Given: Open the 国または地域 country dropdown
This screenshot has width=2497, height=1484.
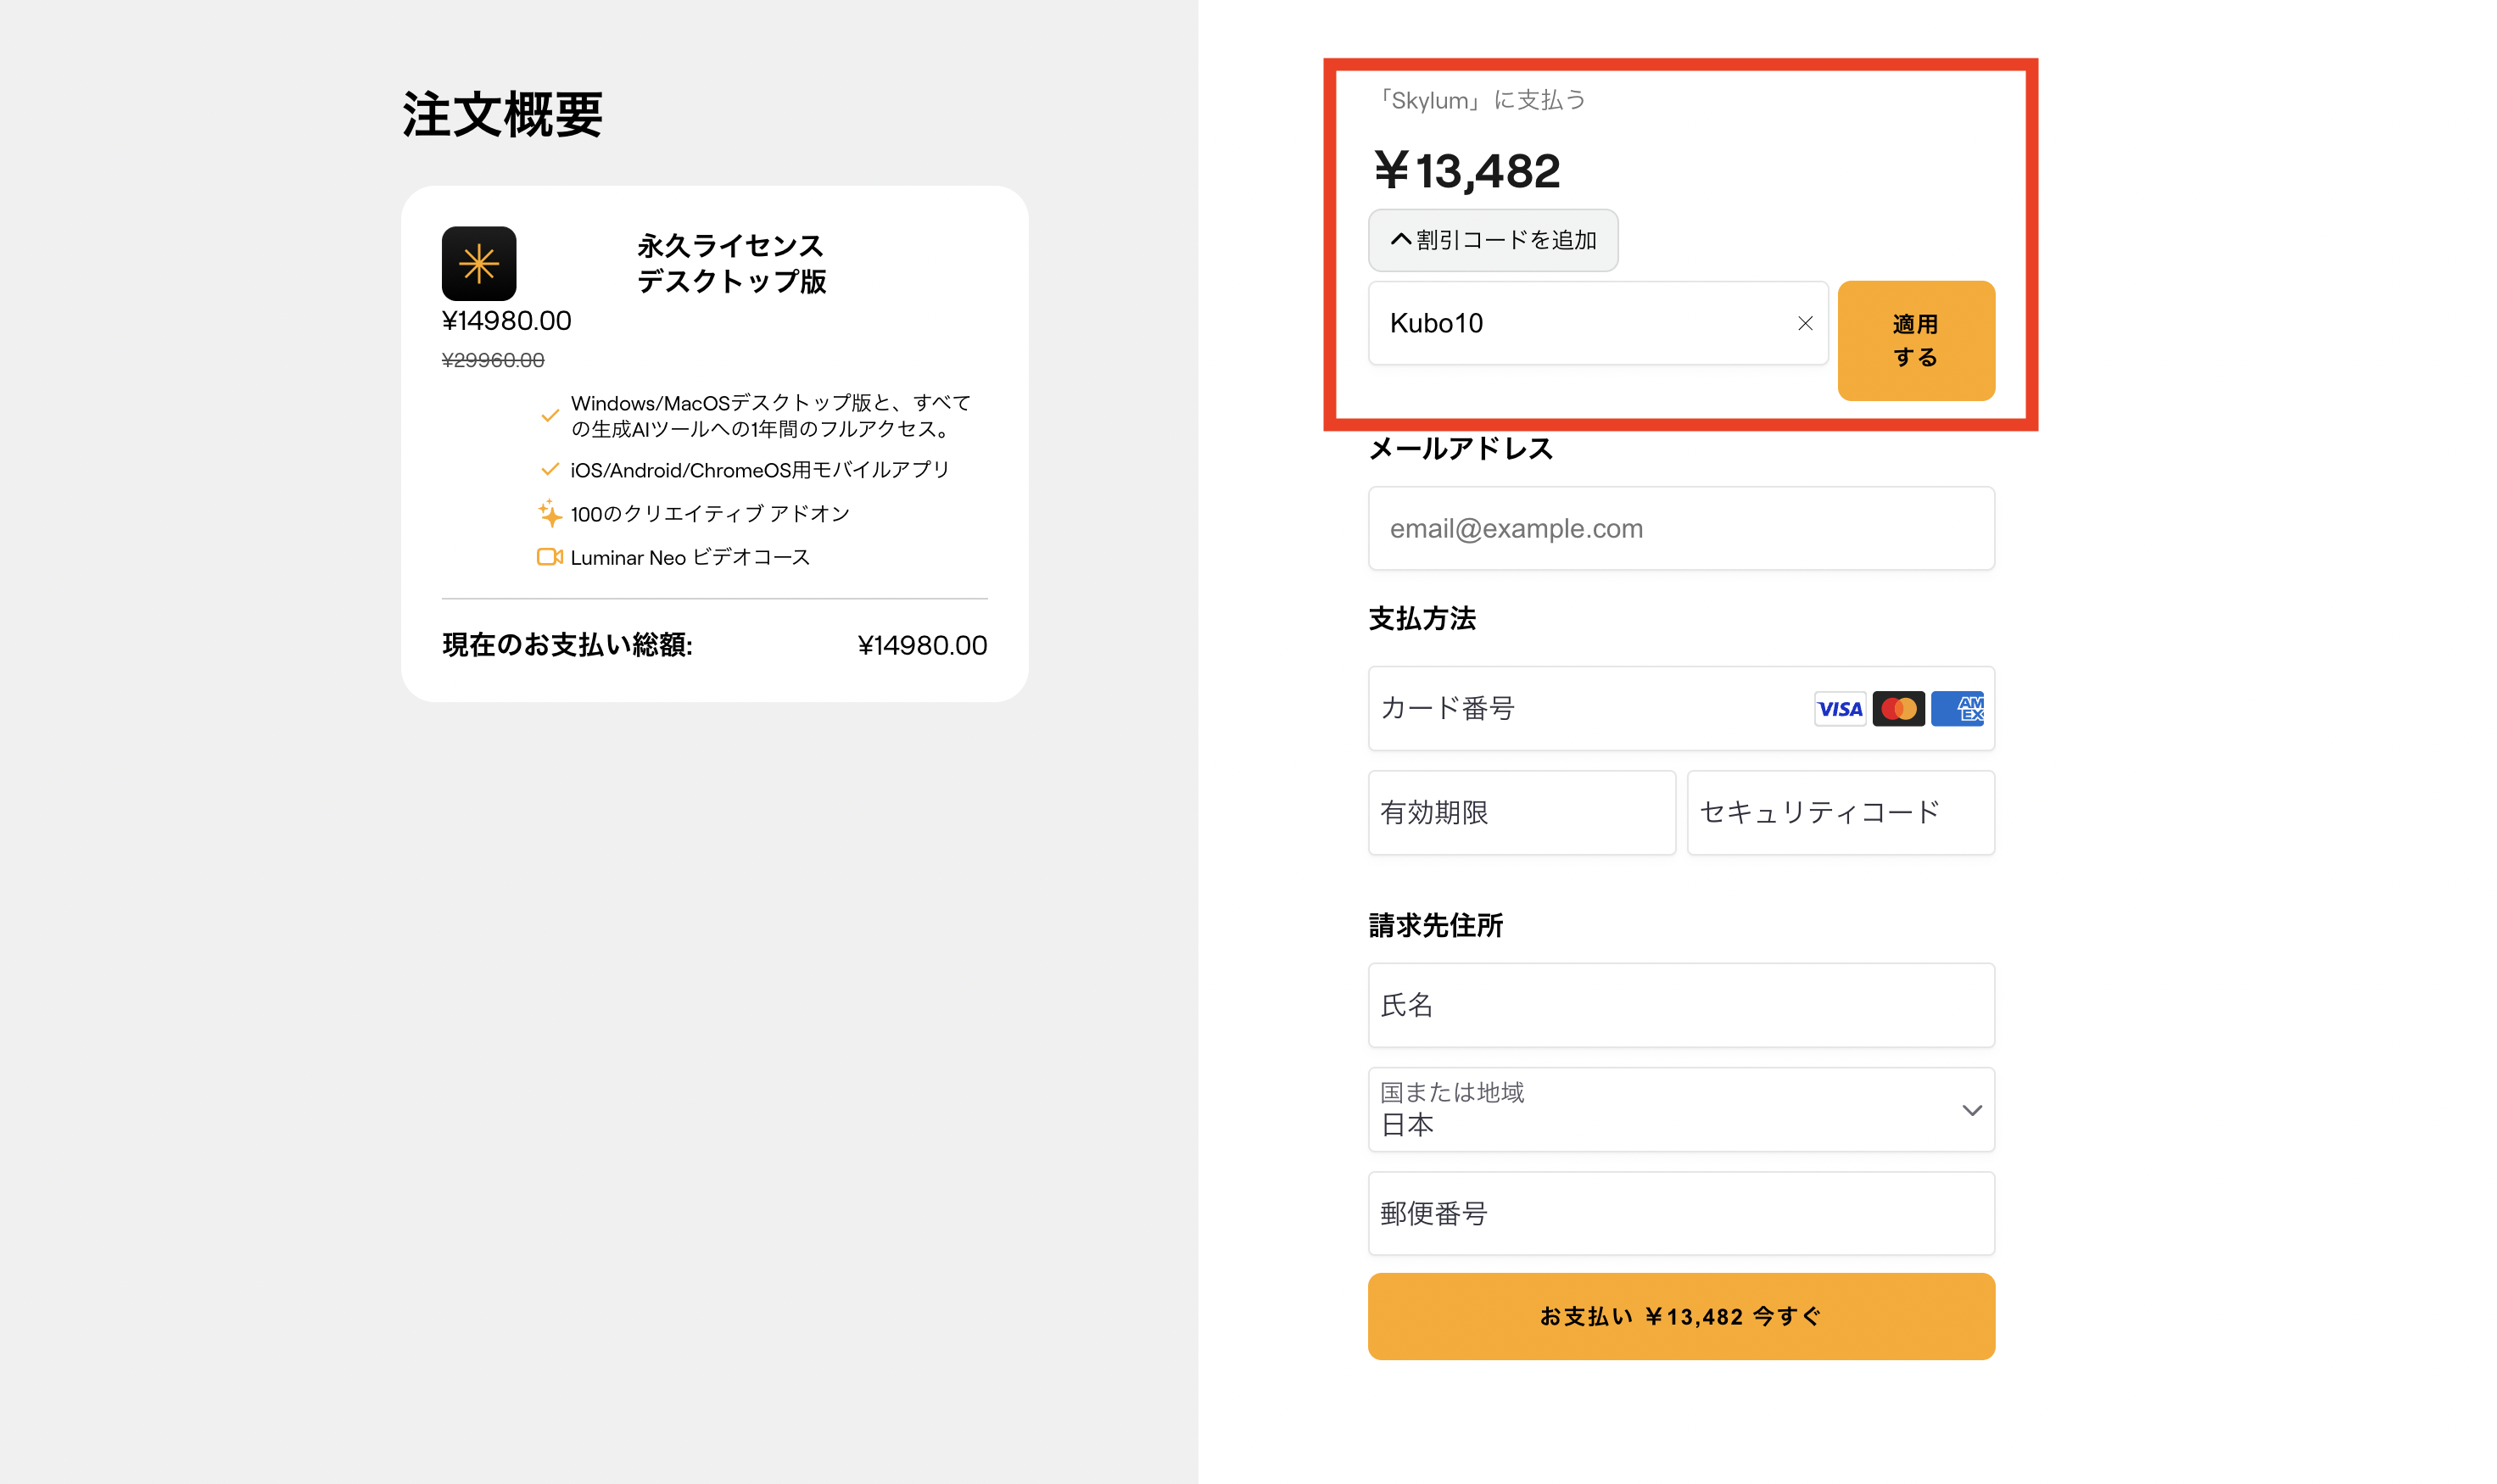Looking at the screenshot, I should point(1680,1109).
